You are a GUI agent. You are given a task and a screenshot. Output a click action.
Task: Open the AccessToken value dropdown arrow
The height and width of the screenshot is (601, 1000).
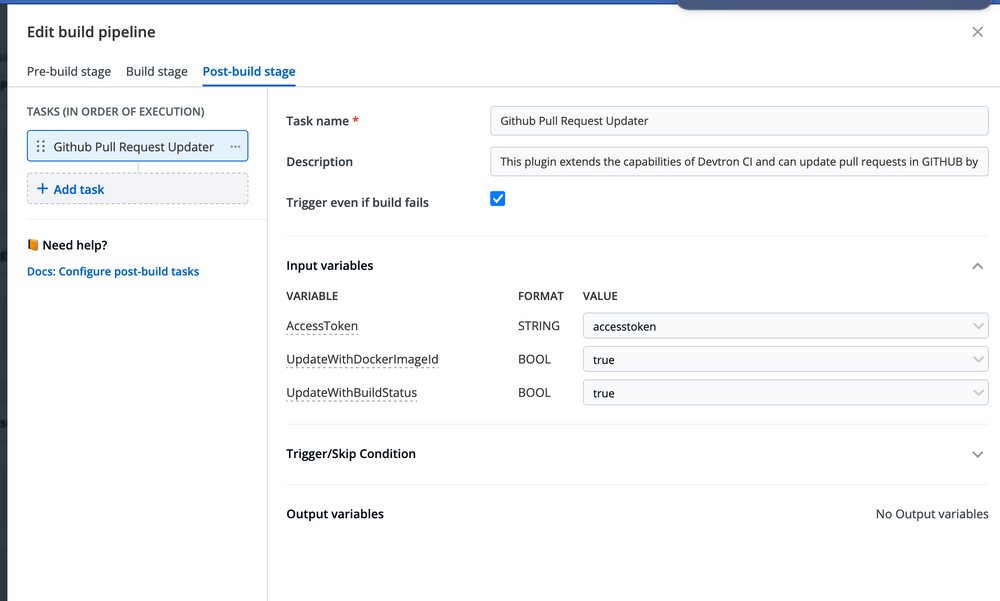(x=977, y=325)
